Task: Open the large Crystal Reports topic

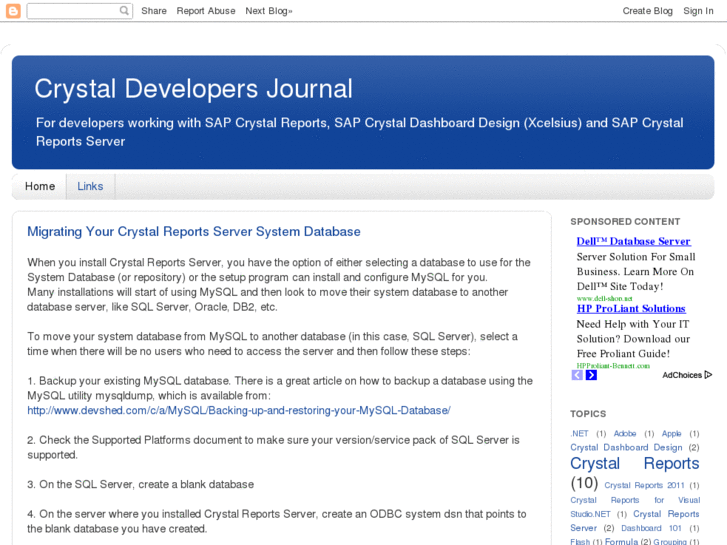Action: [635, 463]
